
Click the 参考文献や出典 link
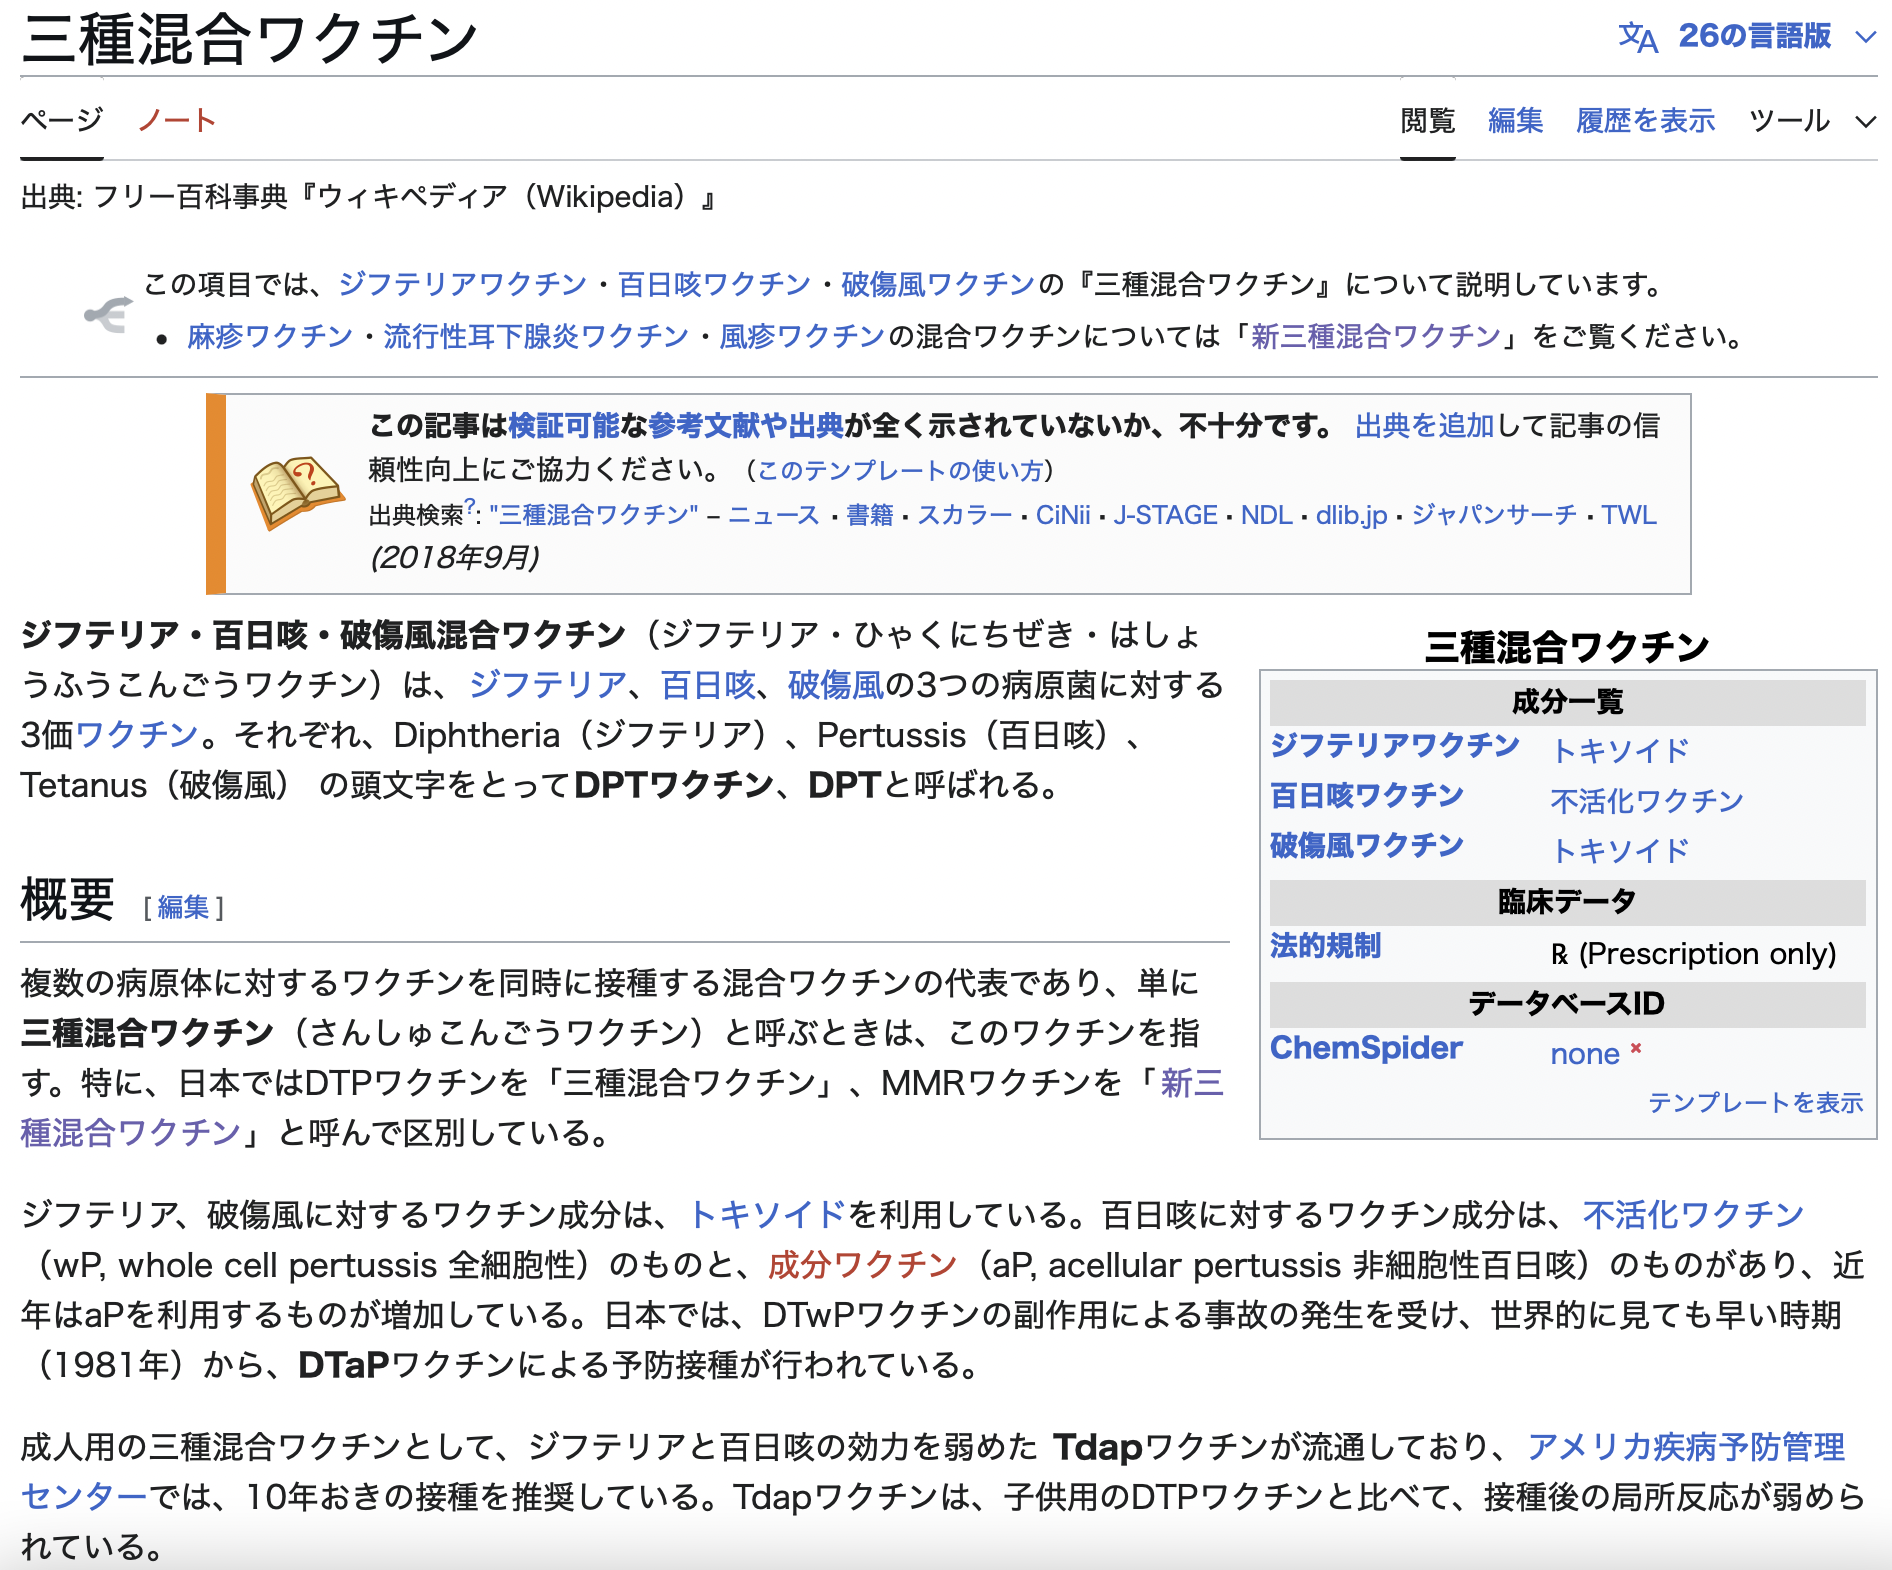click(x=746, y=426)
